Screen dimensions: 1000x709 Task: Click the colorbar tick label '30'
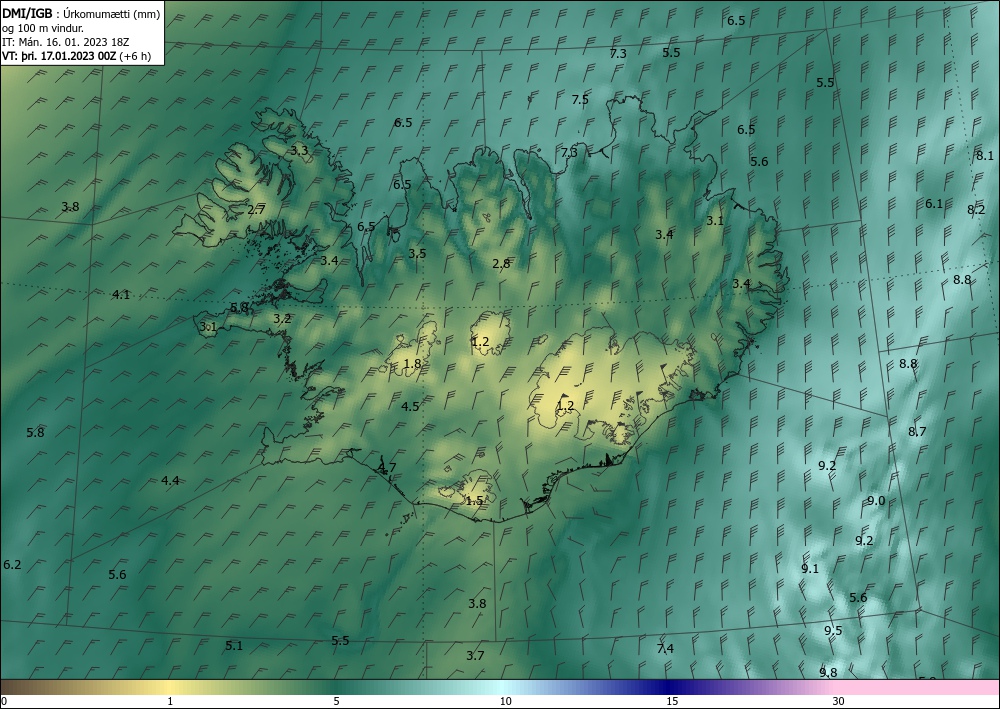point(838,701)
